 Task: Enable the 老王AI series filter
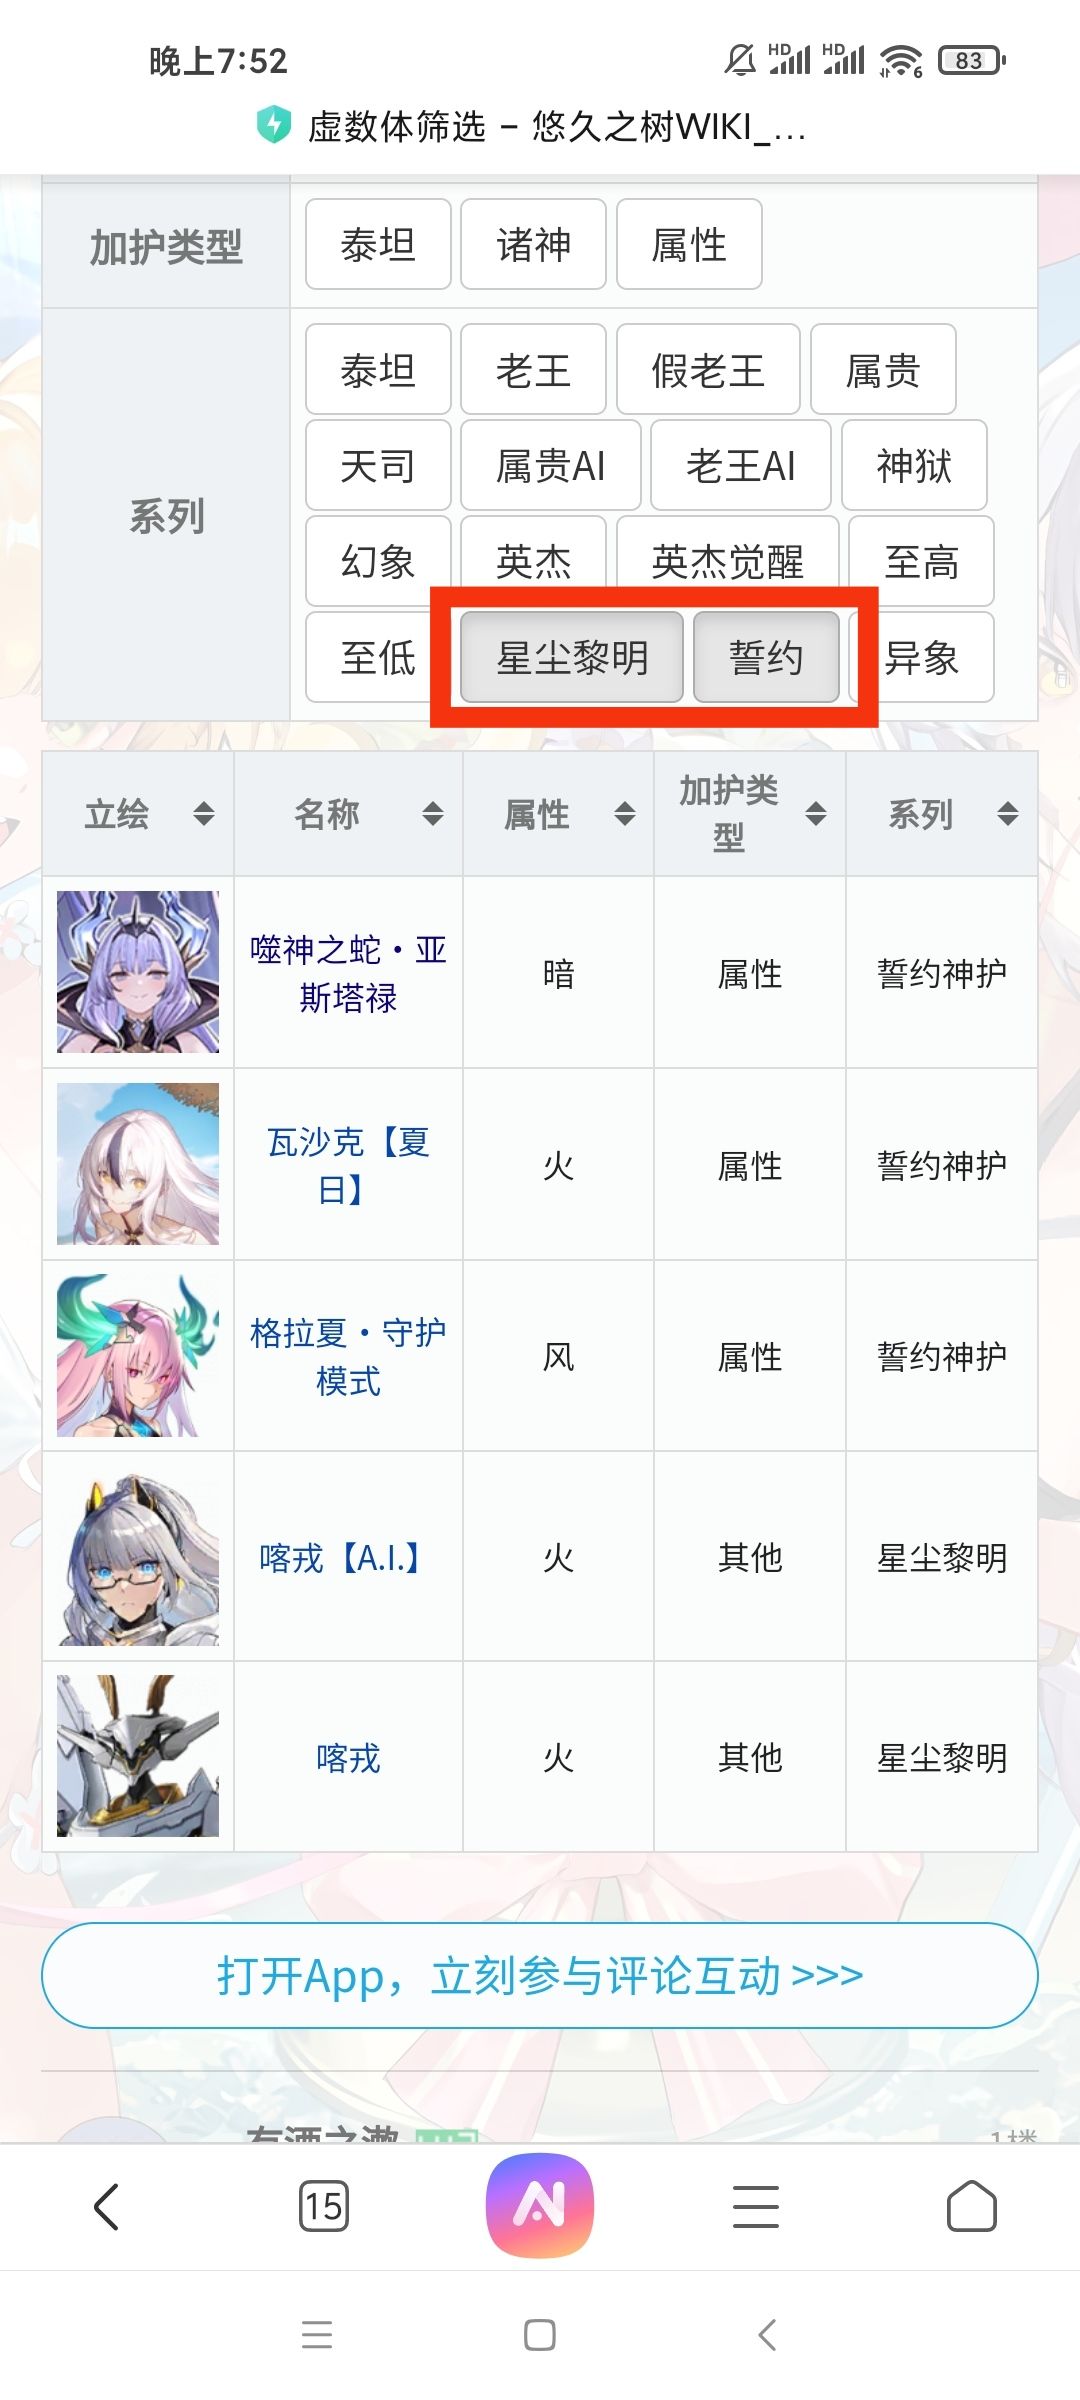click(741, 465)
